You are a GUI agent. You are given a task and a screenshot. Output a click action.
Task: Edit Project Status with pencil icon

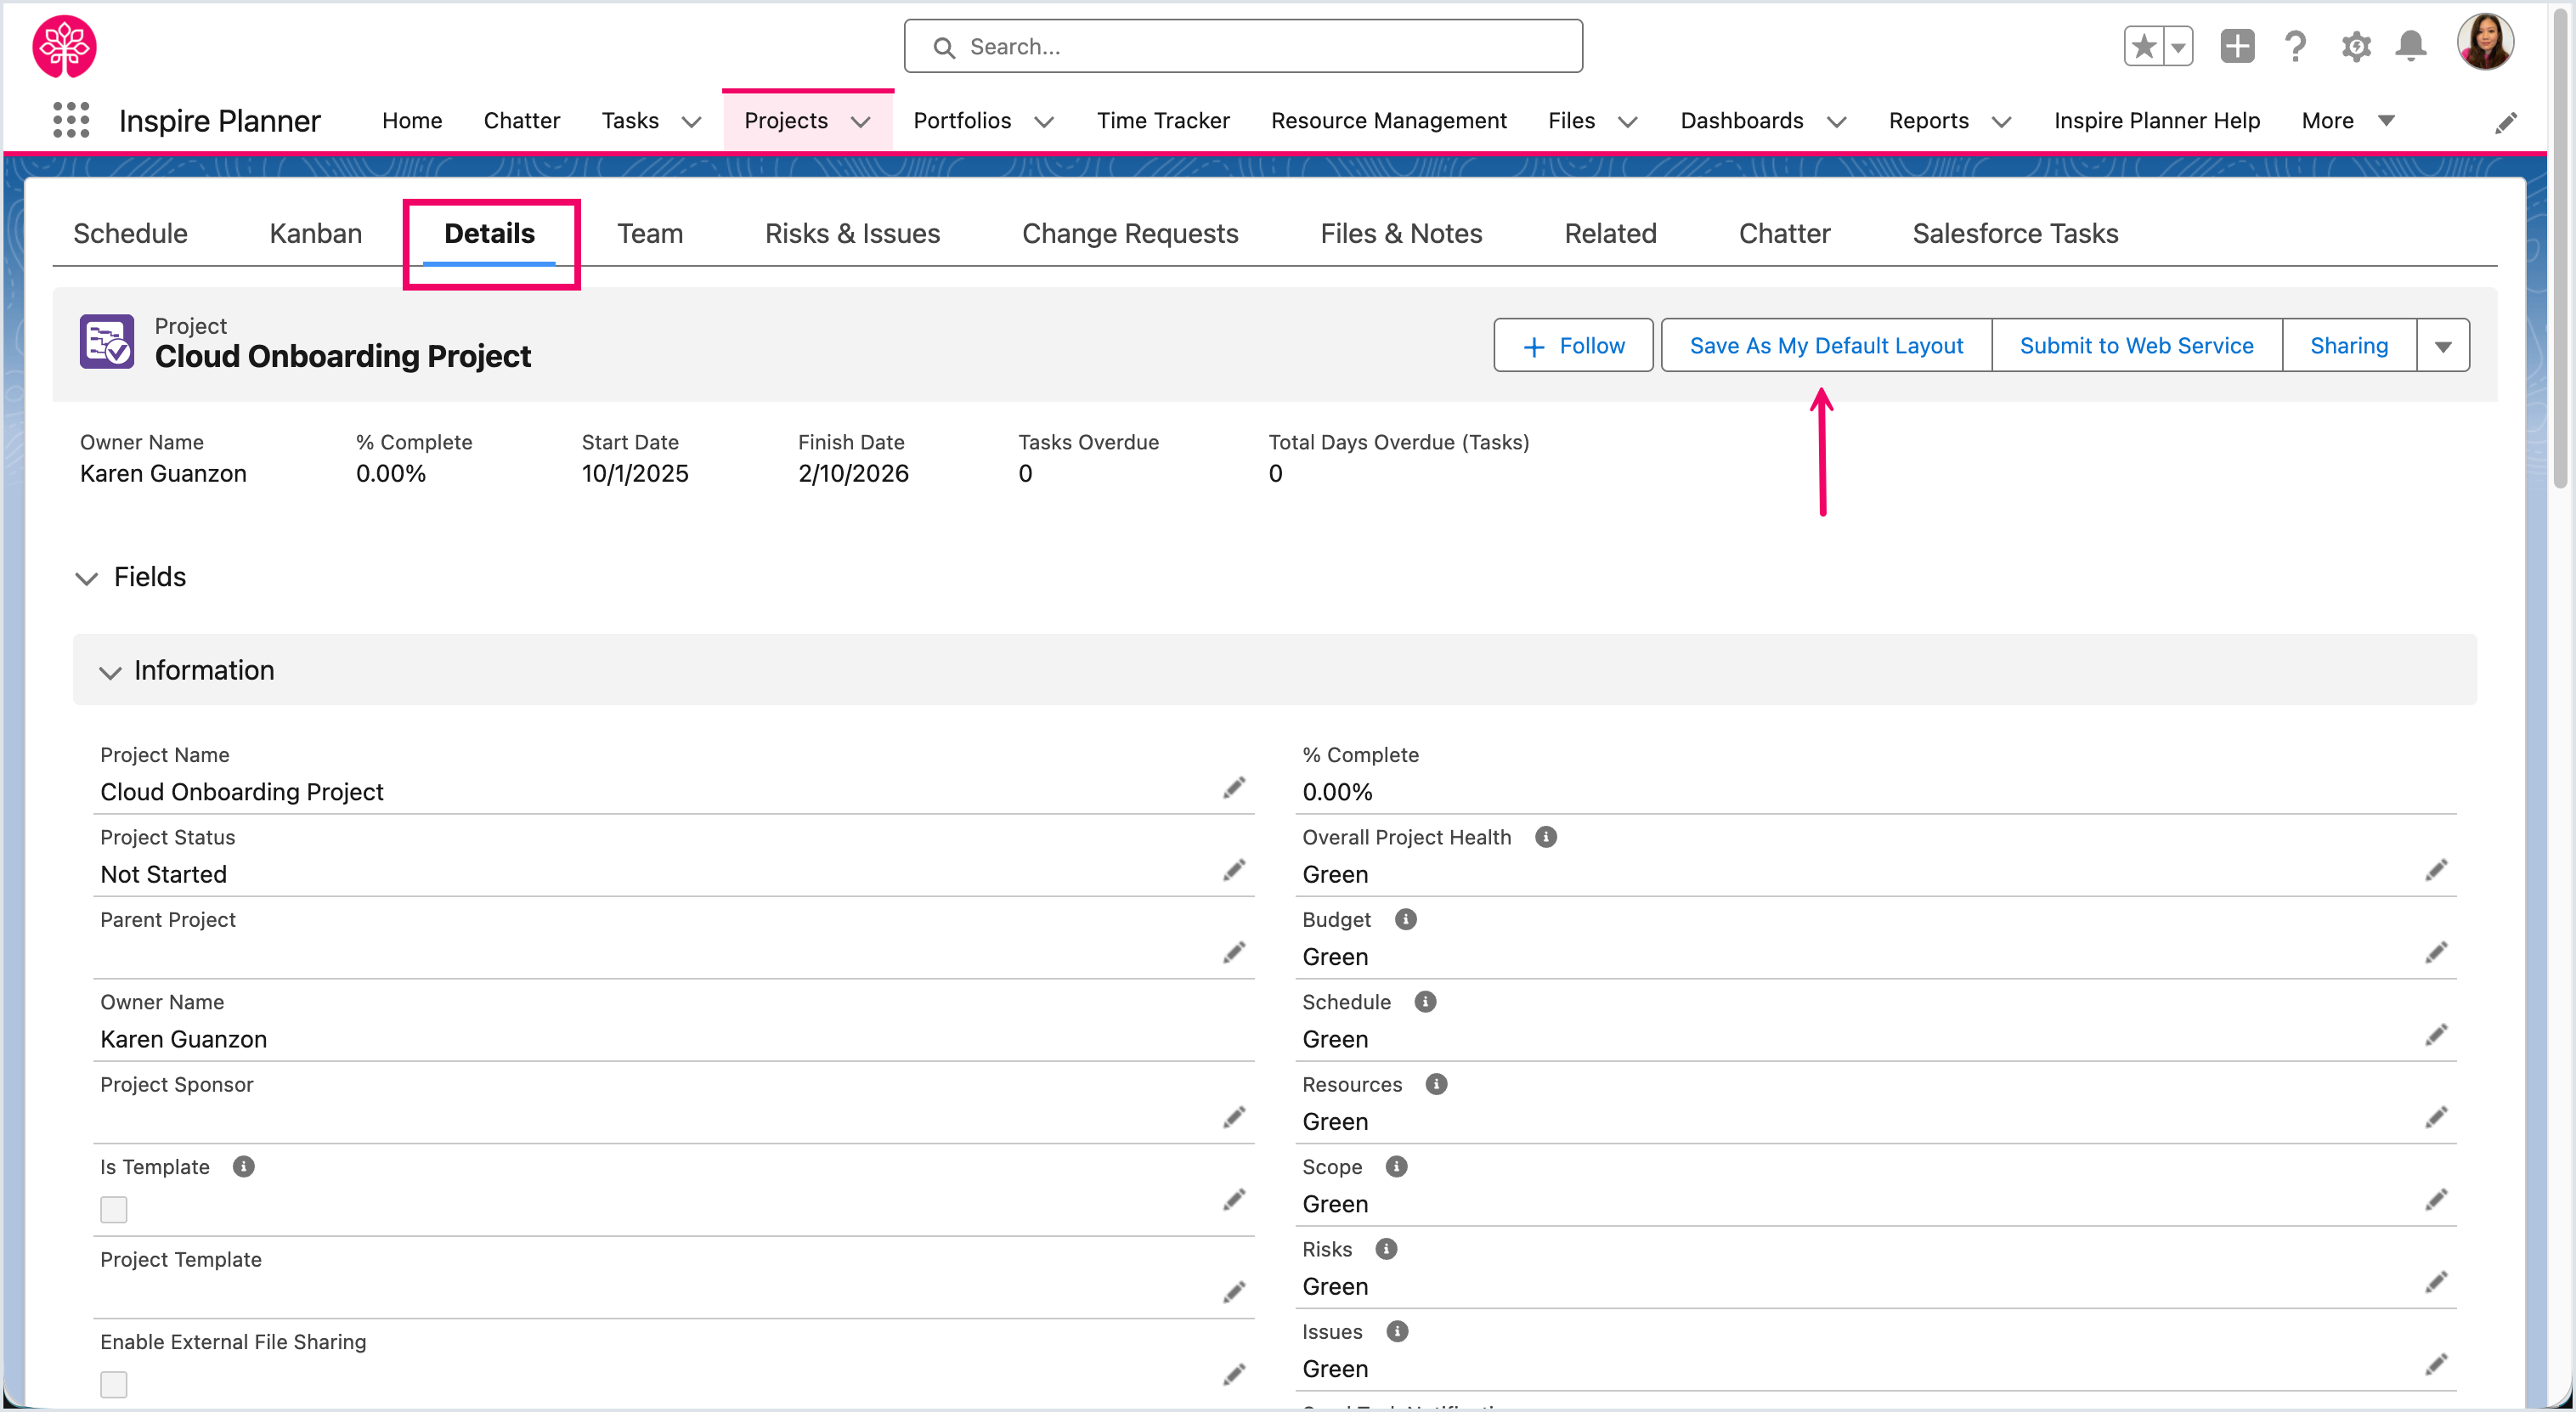[1234, 870]
